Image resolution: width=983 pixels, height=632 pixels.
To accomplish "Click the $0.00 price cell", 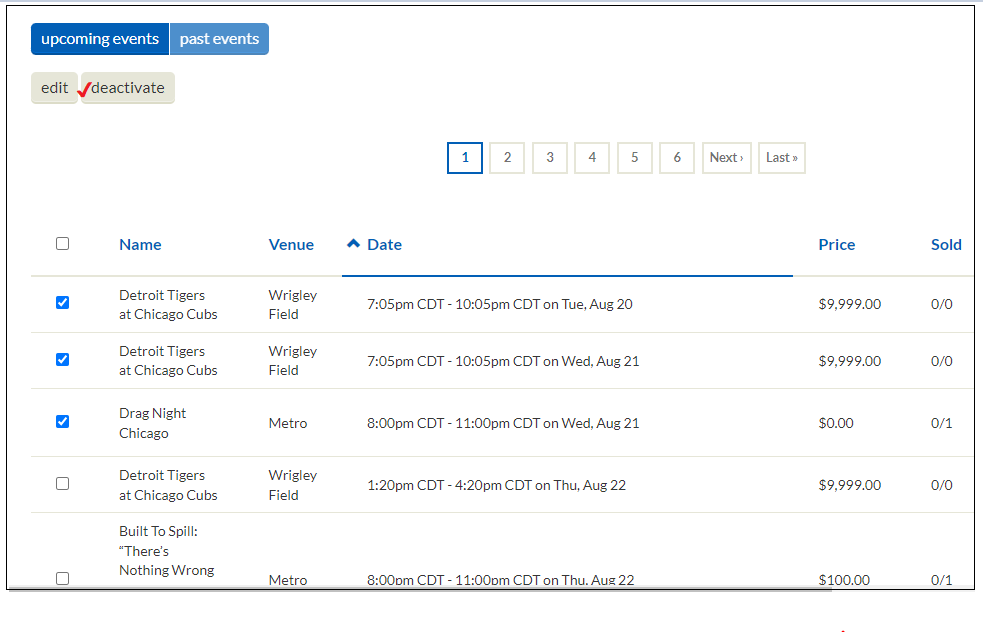I will [836, 423].
